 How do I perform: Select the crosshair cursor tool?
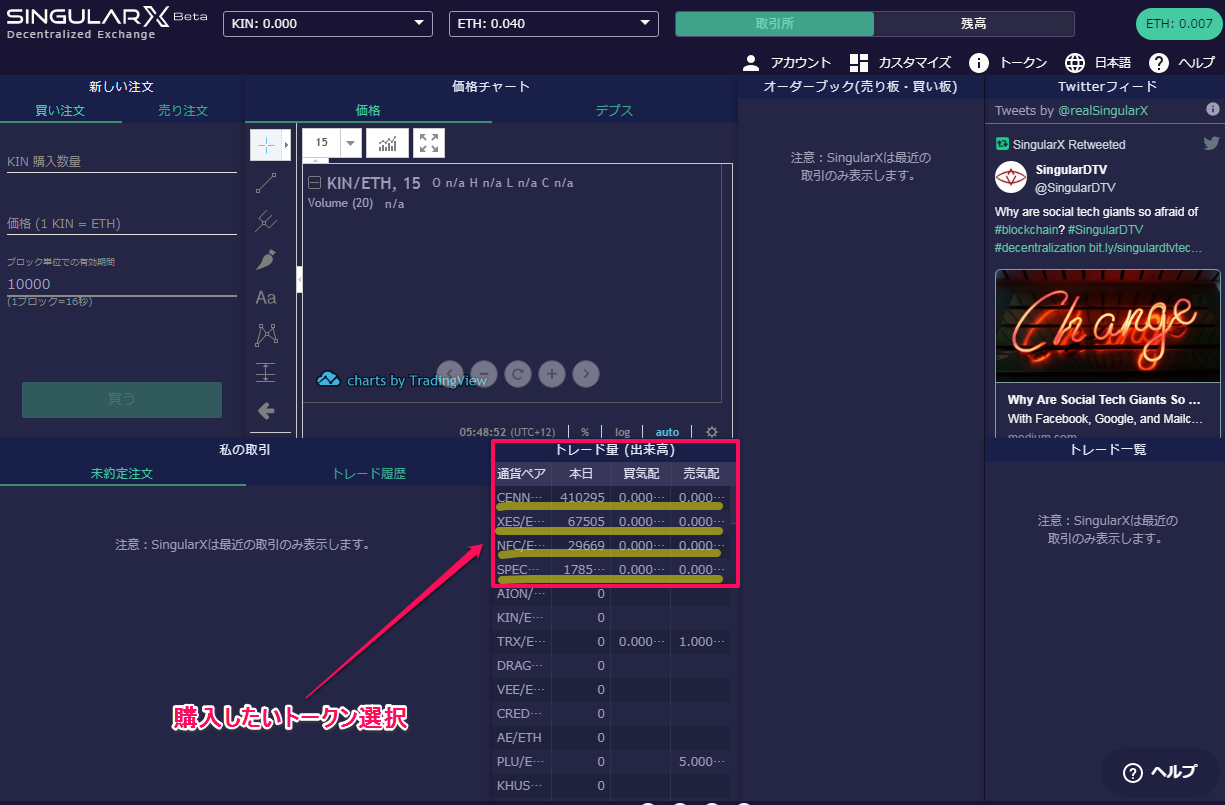click(266, 145)
